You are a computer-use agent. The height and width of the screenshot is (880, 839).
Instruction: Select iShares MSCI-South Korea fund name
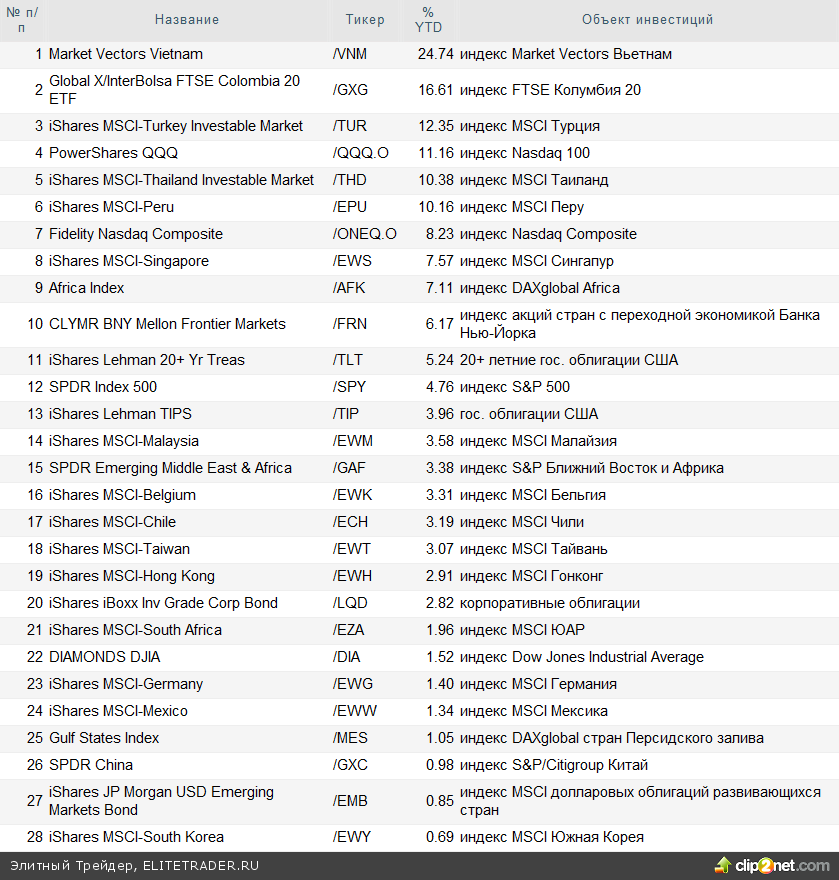(x=136, y=837)
